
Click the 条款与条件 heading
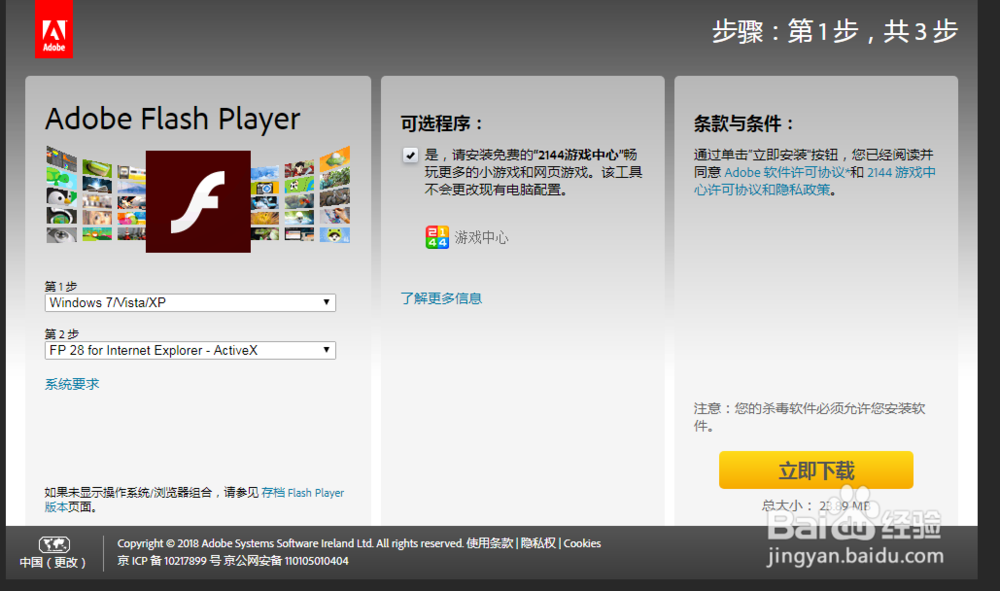click(x=743, y=123)
